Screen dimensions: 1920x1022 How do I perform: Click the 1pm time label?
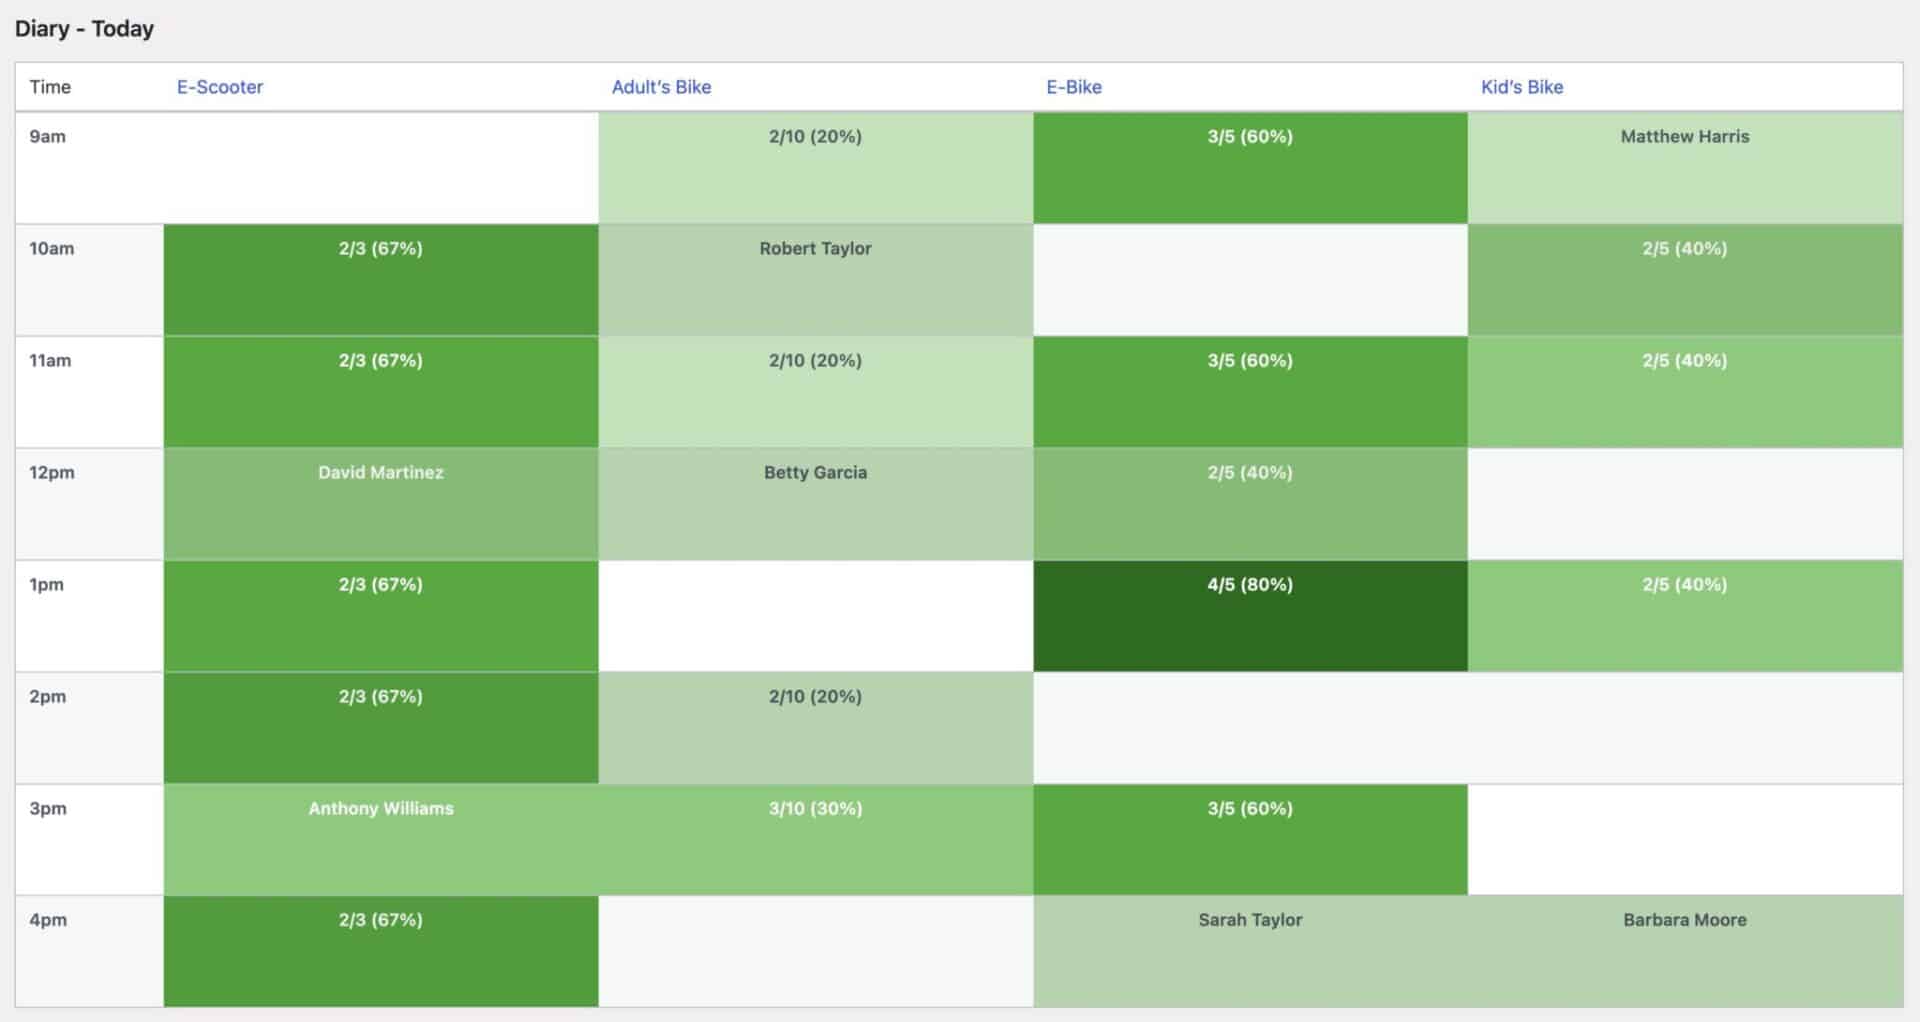pyautogui.click(x=46, y=585)
